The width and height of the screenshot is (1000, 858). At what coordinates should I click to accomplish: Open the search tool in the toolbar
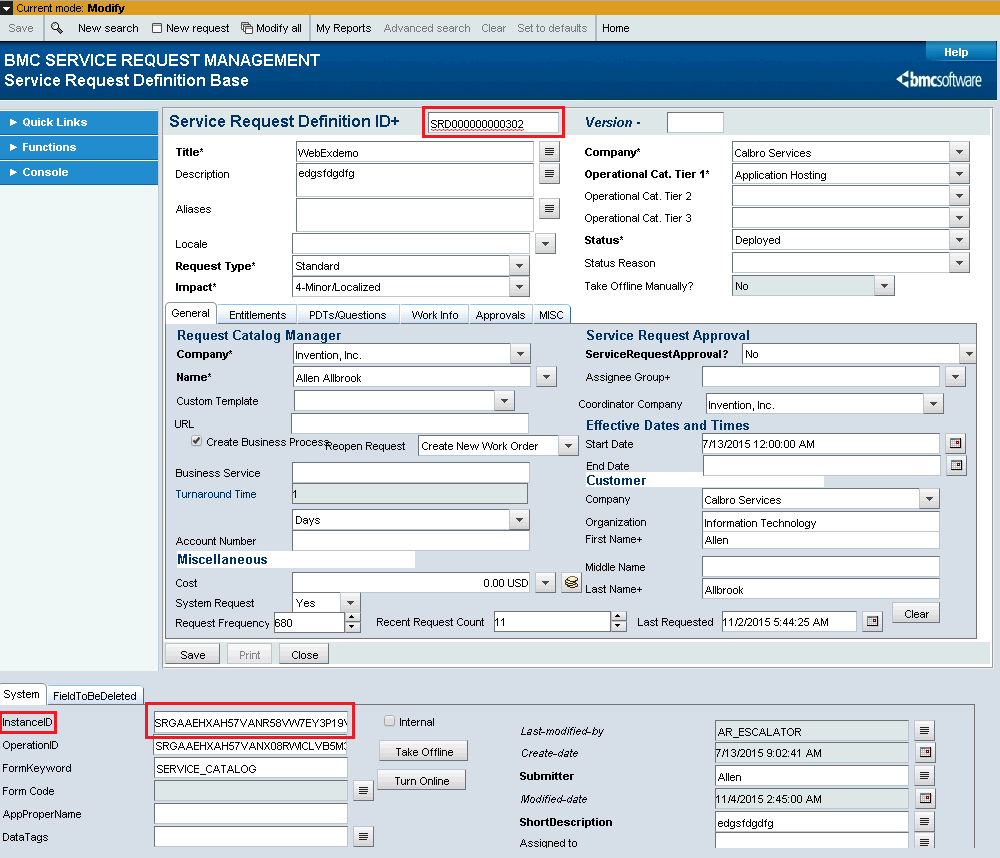(59, 28)
